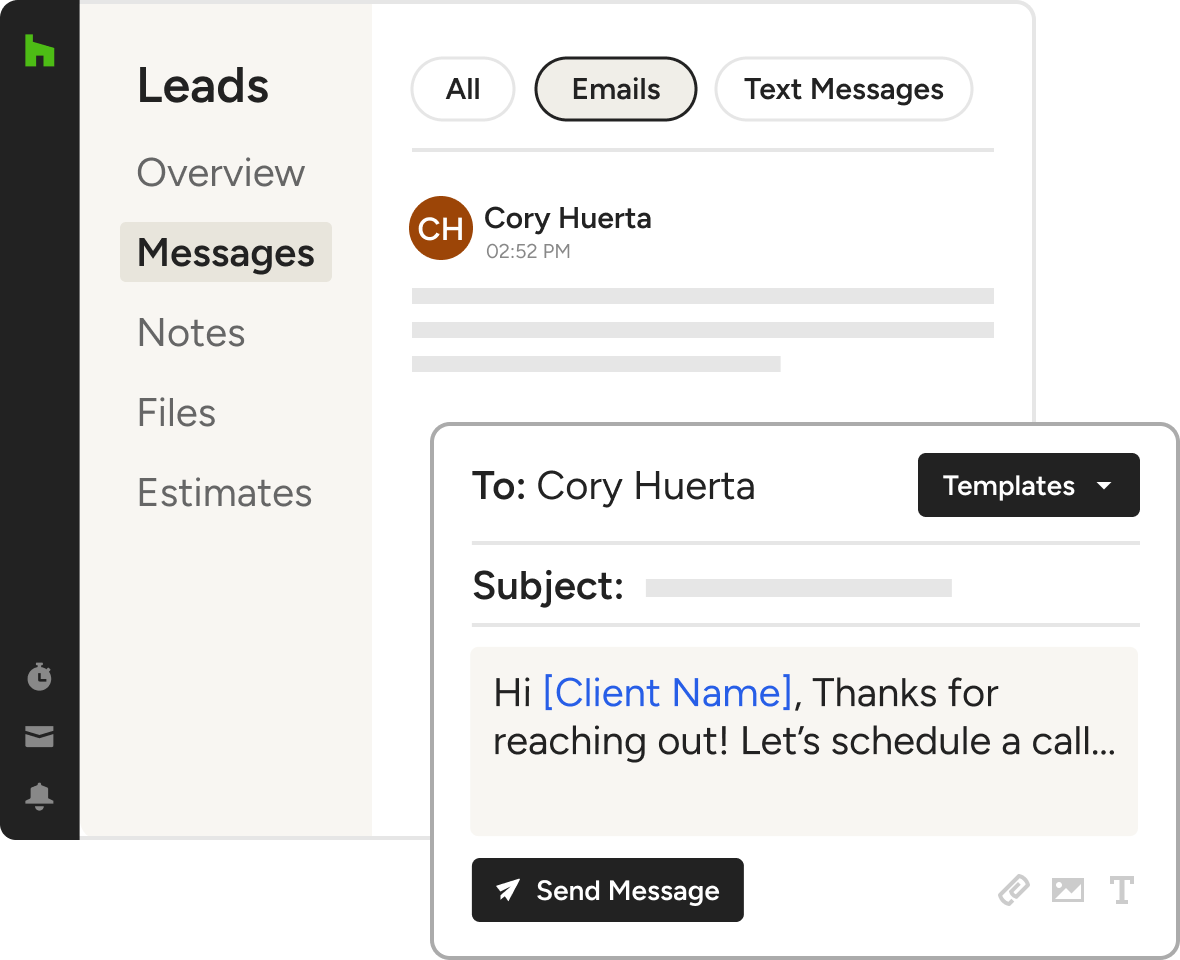The height and width of the screenshot is (960, 1180).
Task: Open Files section
Action: coord(176,412)
